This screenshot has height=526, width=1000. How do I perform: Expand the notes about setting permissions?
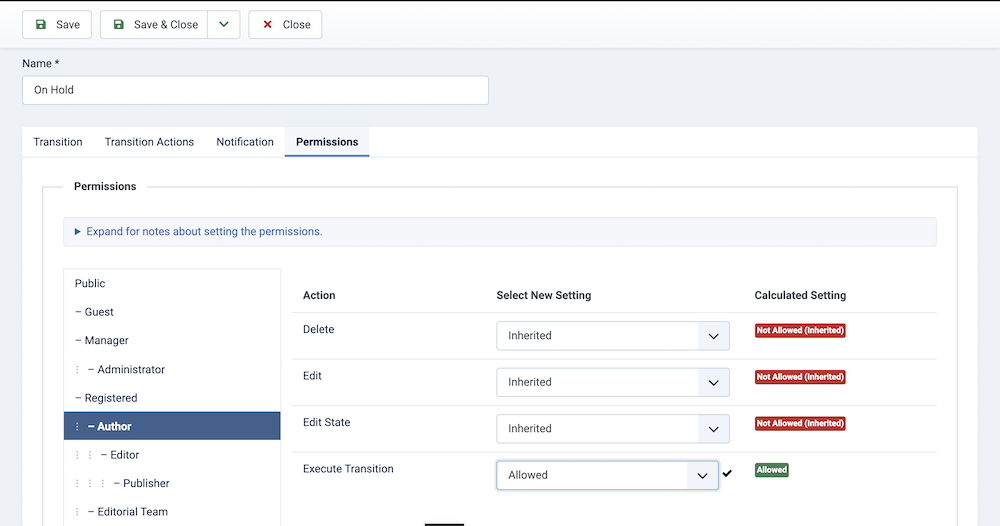point(204,231)
